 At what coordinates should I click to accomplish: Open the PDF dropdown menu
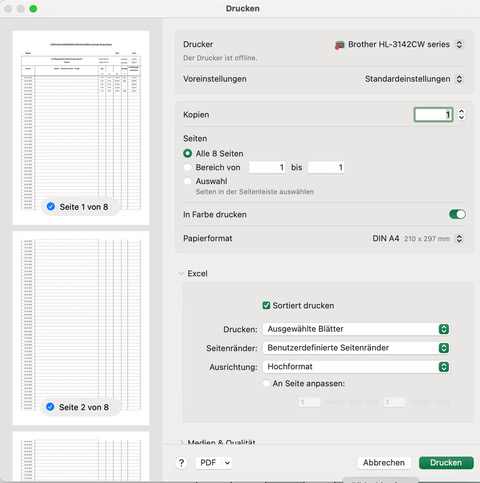point(214,463)
